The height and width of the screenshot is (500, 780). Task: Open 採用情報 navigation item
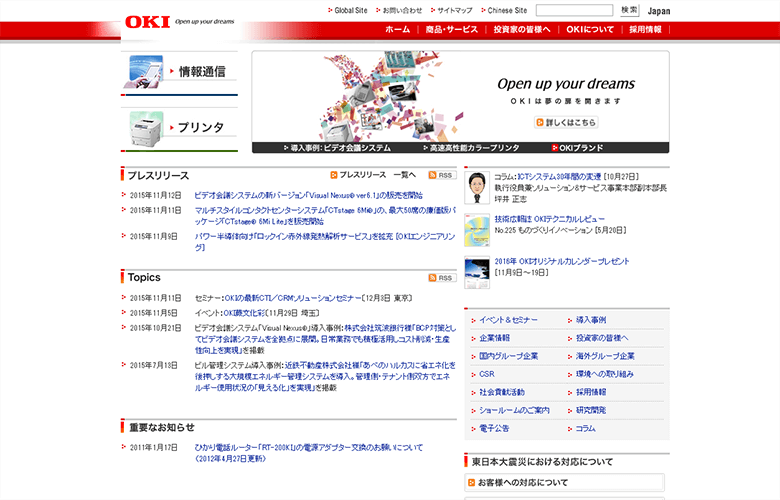[x=645, y=30]
